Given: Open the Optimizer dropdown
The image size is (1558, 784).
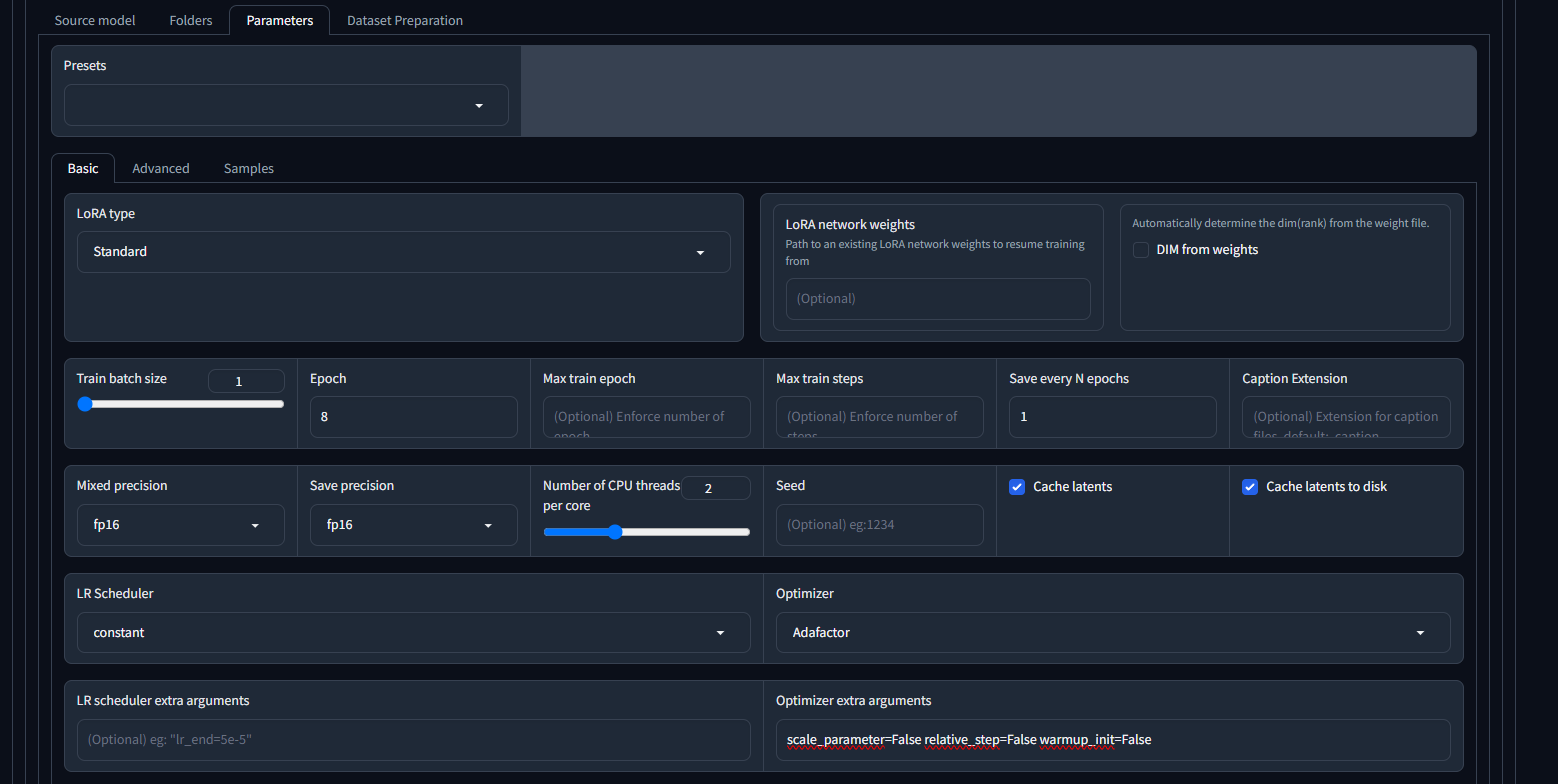Looking at the screenshot, I should point(1112,632).
